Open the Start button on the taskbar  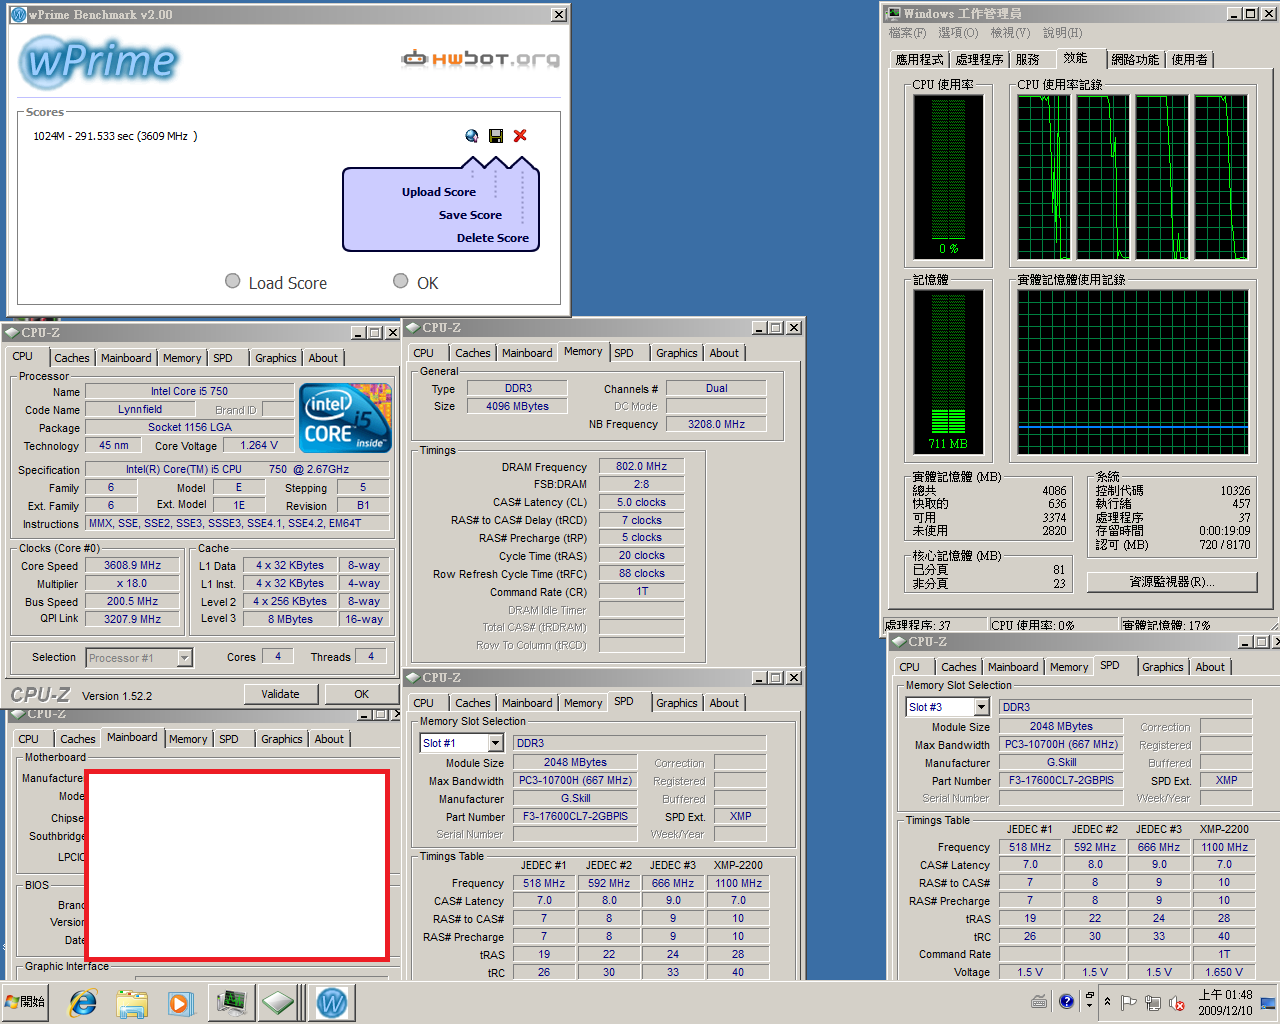(27, 1002)
